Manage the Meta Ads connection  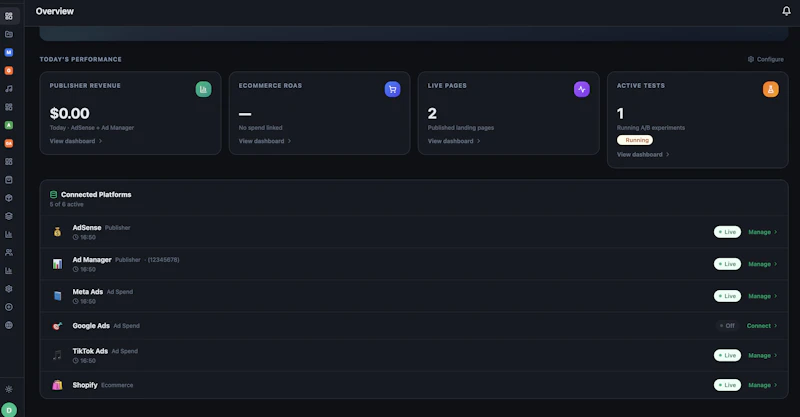[763, 296]
